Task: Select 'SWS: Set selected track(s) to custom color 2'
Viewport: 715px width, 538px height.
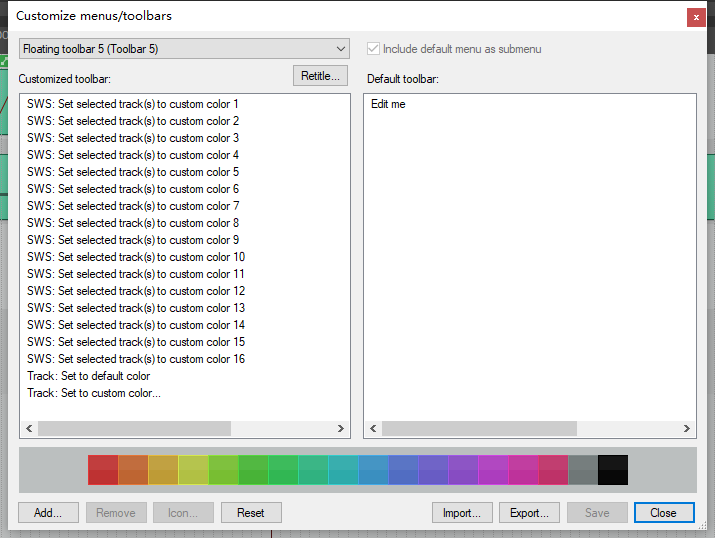Action: (x=133, y=121)
